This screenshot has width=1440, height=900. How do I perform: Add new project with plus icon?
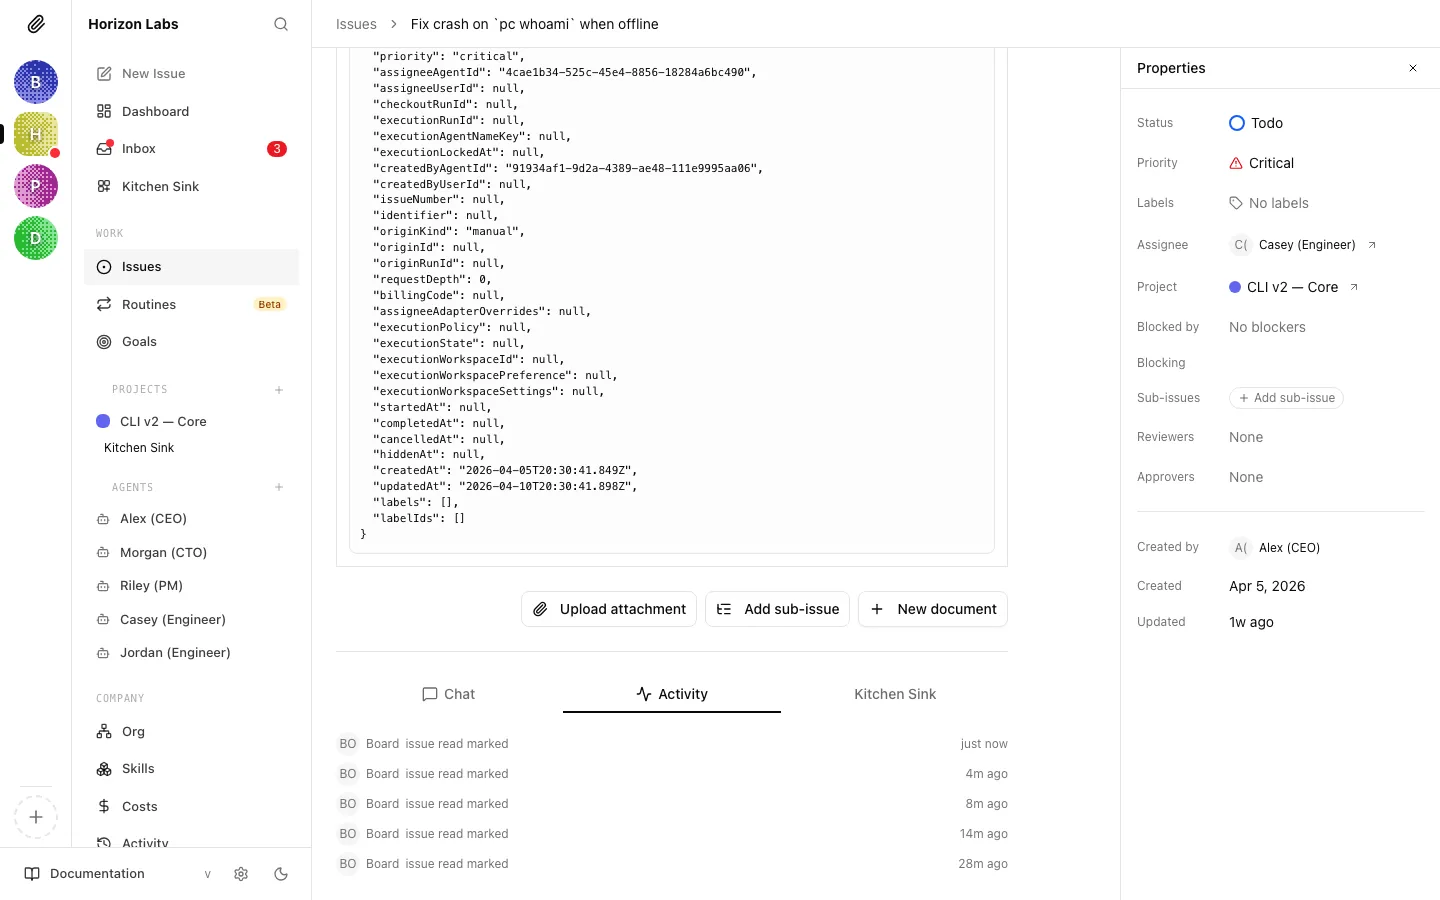click(279, 390)
